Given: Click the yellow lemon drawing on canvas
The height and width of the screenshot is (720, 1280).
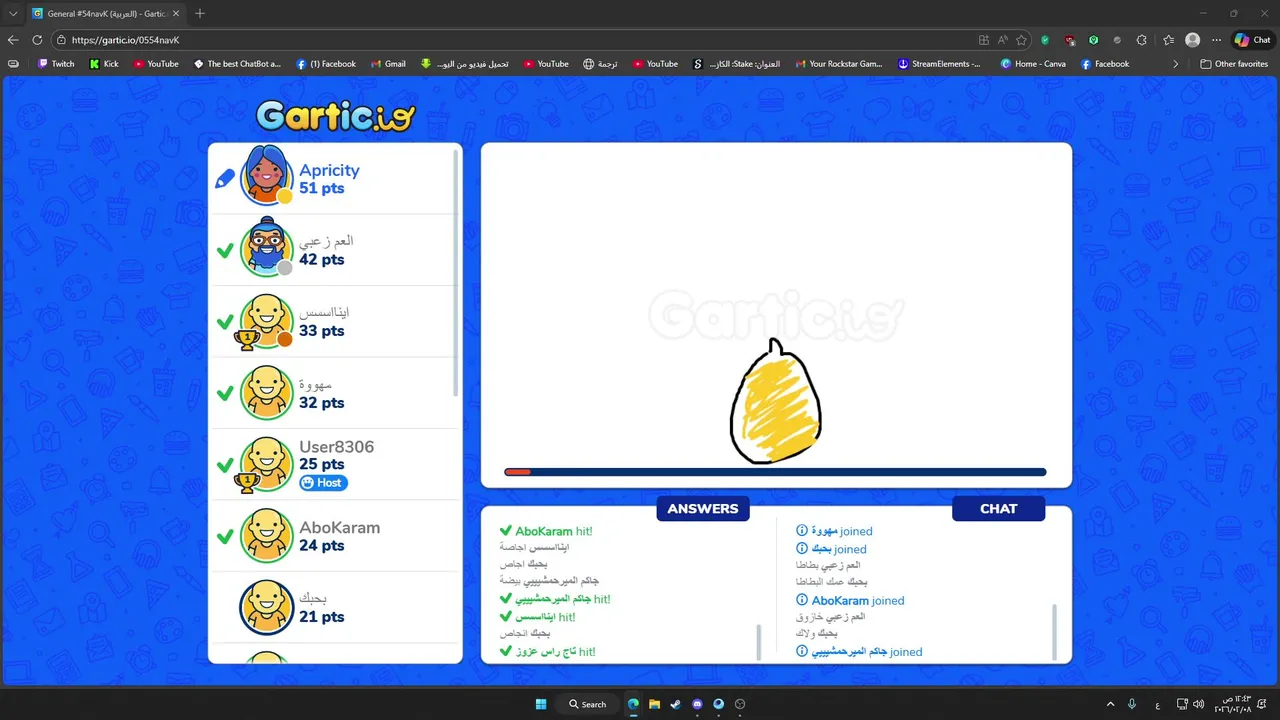Looking at the screenshot, I should coord(776,402).
